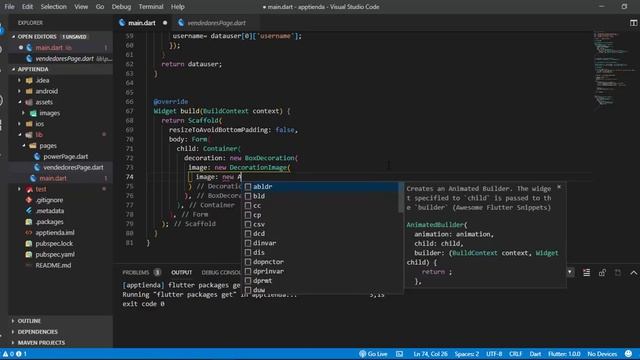The width and height of the screenshot is (640, 360).
Task: Click the clear output icon
Action: click(x=586, y=273)
